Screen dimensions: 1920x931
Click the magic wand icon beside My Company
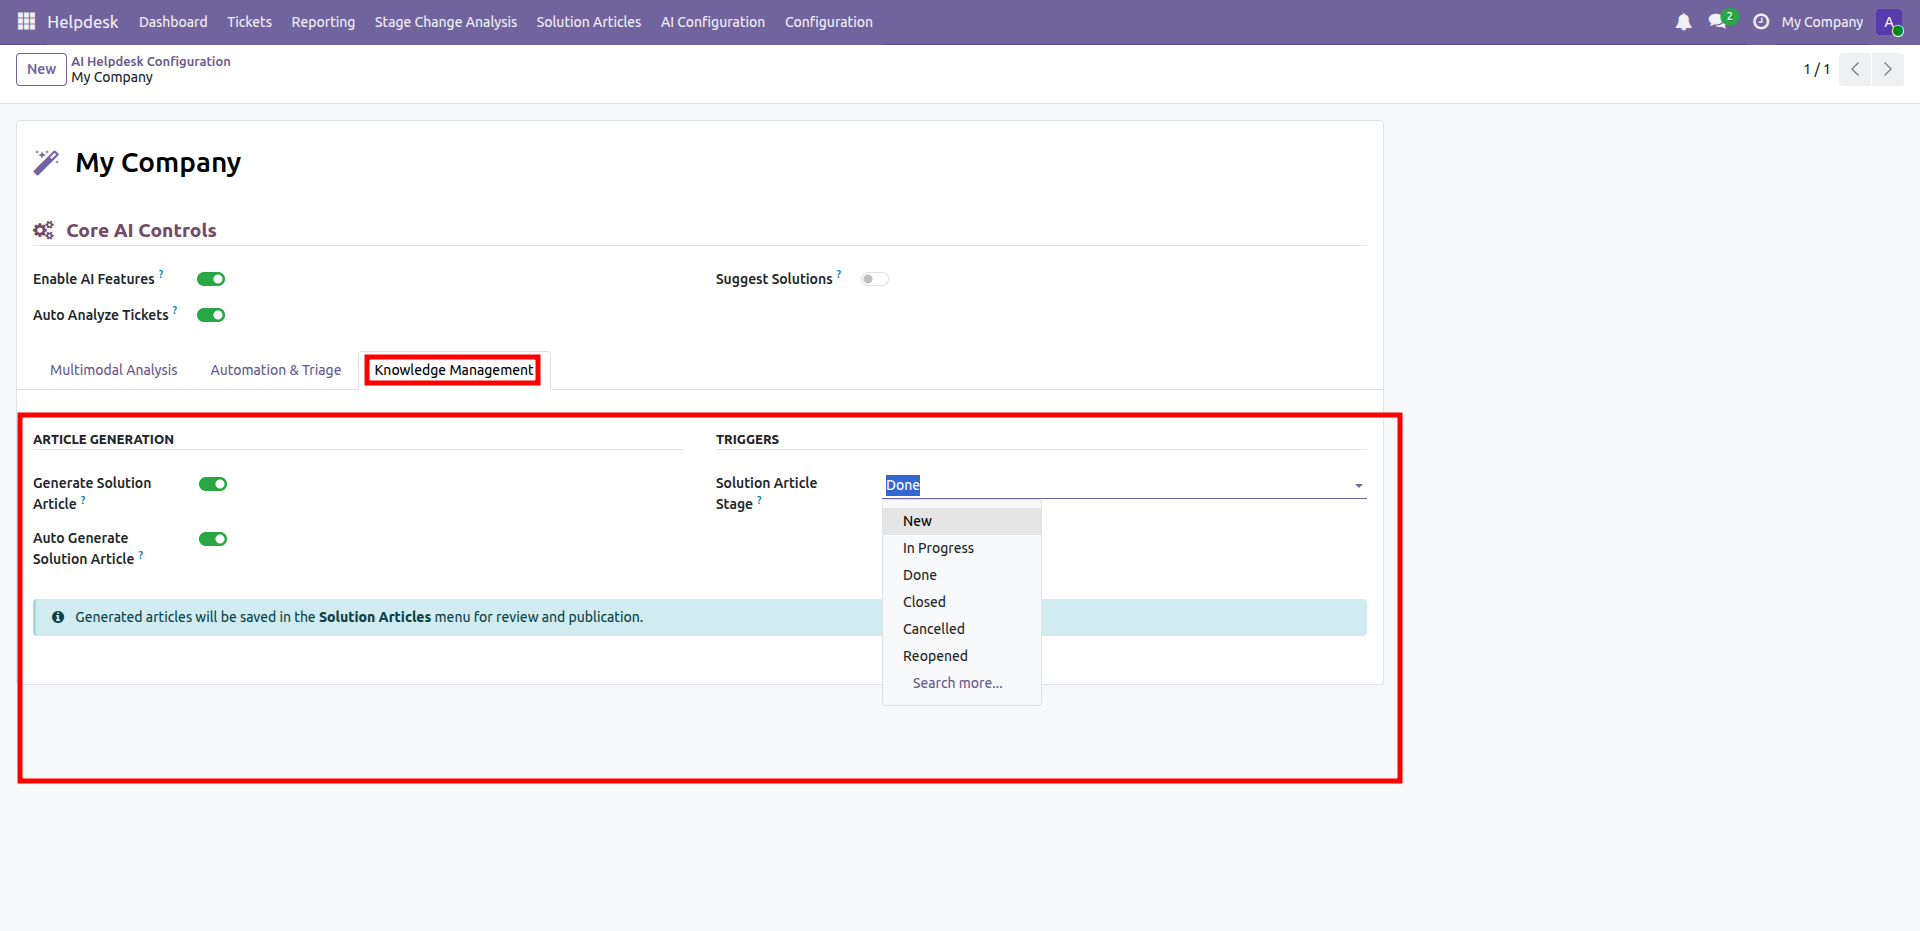coord(46,162)
